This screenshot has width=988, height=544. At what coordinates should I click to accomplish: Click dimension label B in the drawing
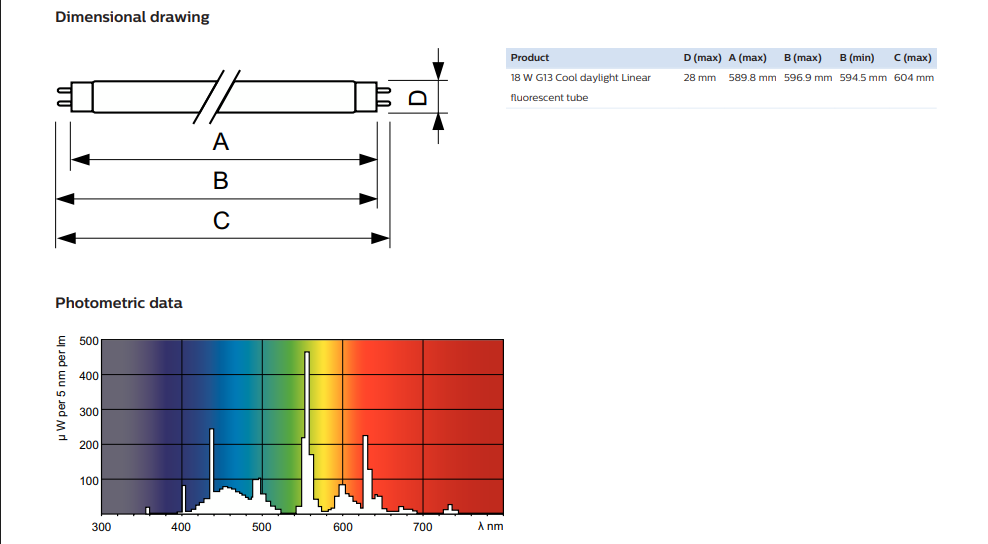(221, 181)
